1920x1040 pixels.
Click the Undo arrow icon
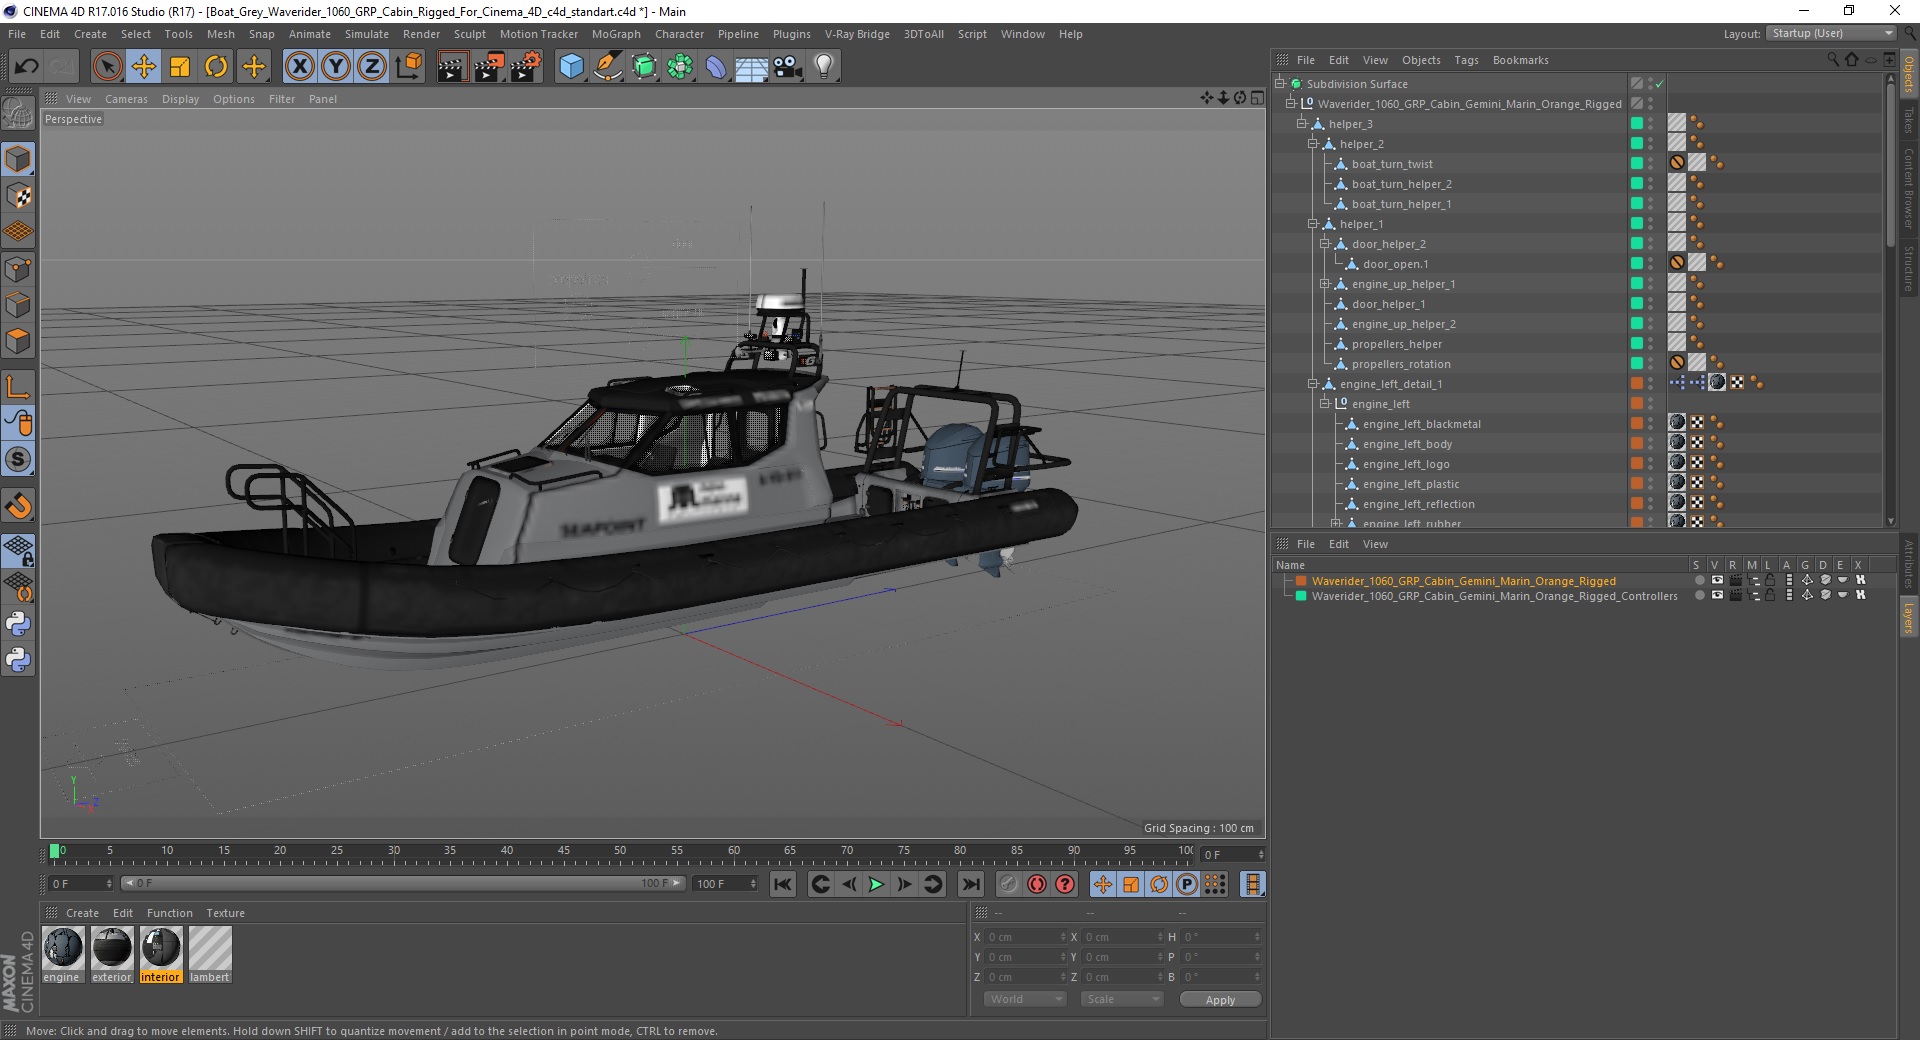27,67
